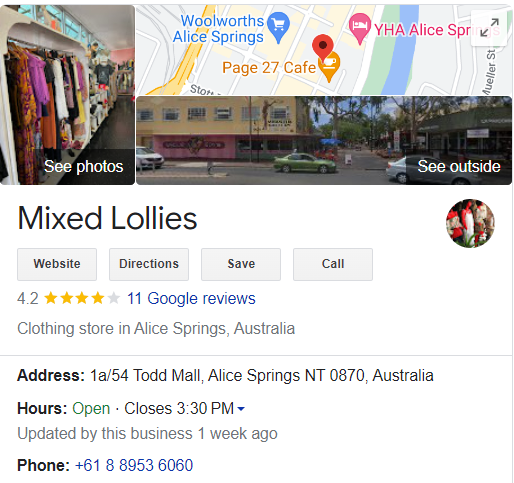The height and width of the screenshot is (483, 514).
Task: Open the See outside street view image
Action: point(324,140)
